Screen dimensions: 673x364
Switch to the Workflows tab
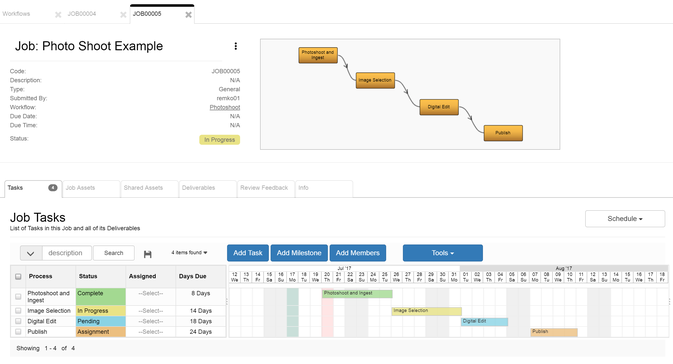pos(16,14)
